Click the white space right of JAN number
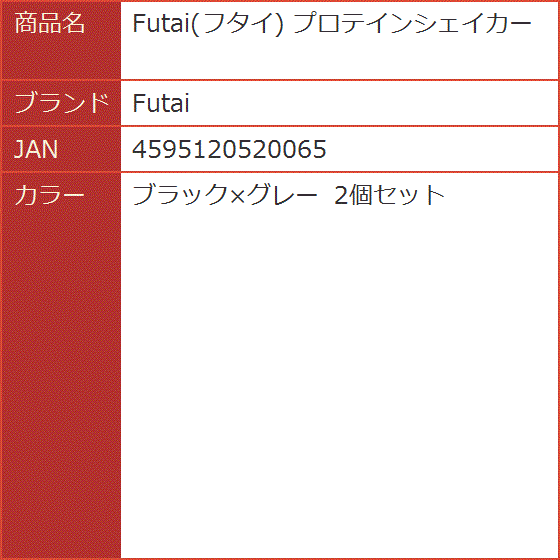This screenshot has height=560, width=560. tap(442, 149)
